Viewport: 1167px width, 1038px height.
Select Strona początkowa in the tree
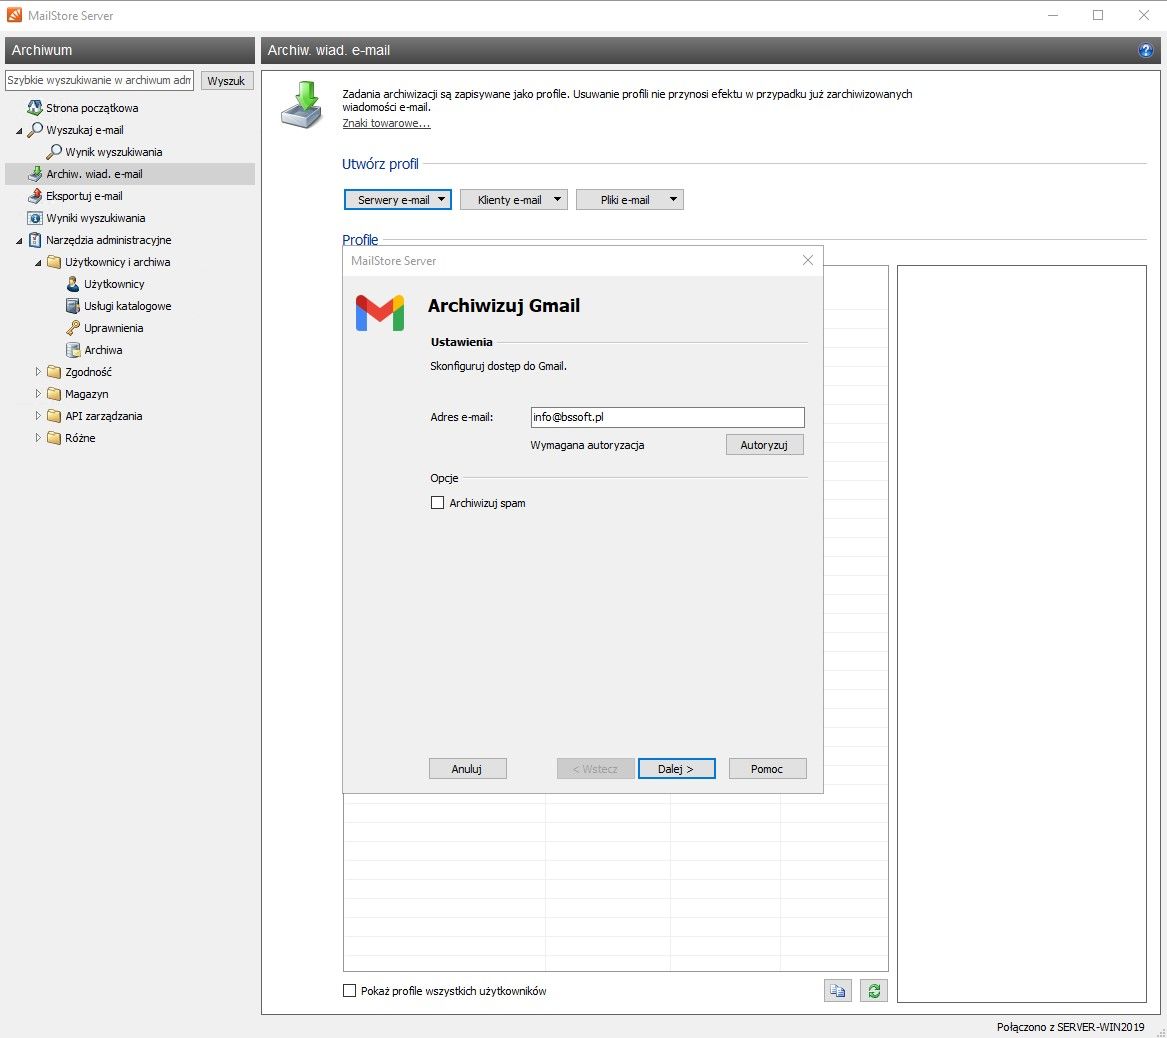[92, 108]
